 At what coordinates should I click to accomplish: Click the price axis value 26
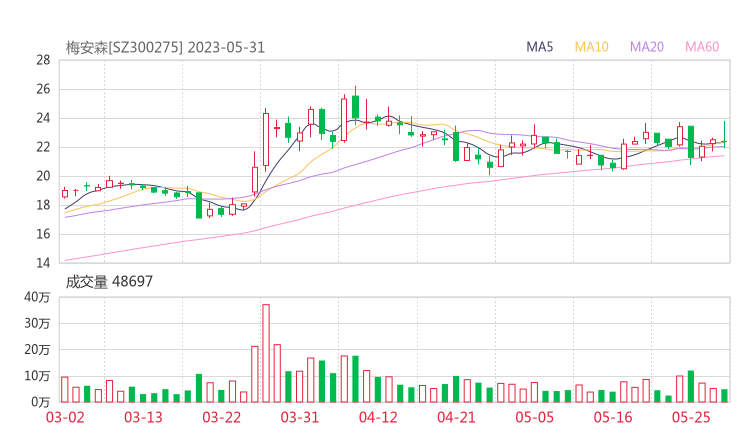[x=43, y=89]
